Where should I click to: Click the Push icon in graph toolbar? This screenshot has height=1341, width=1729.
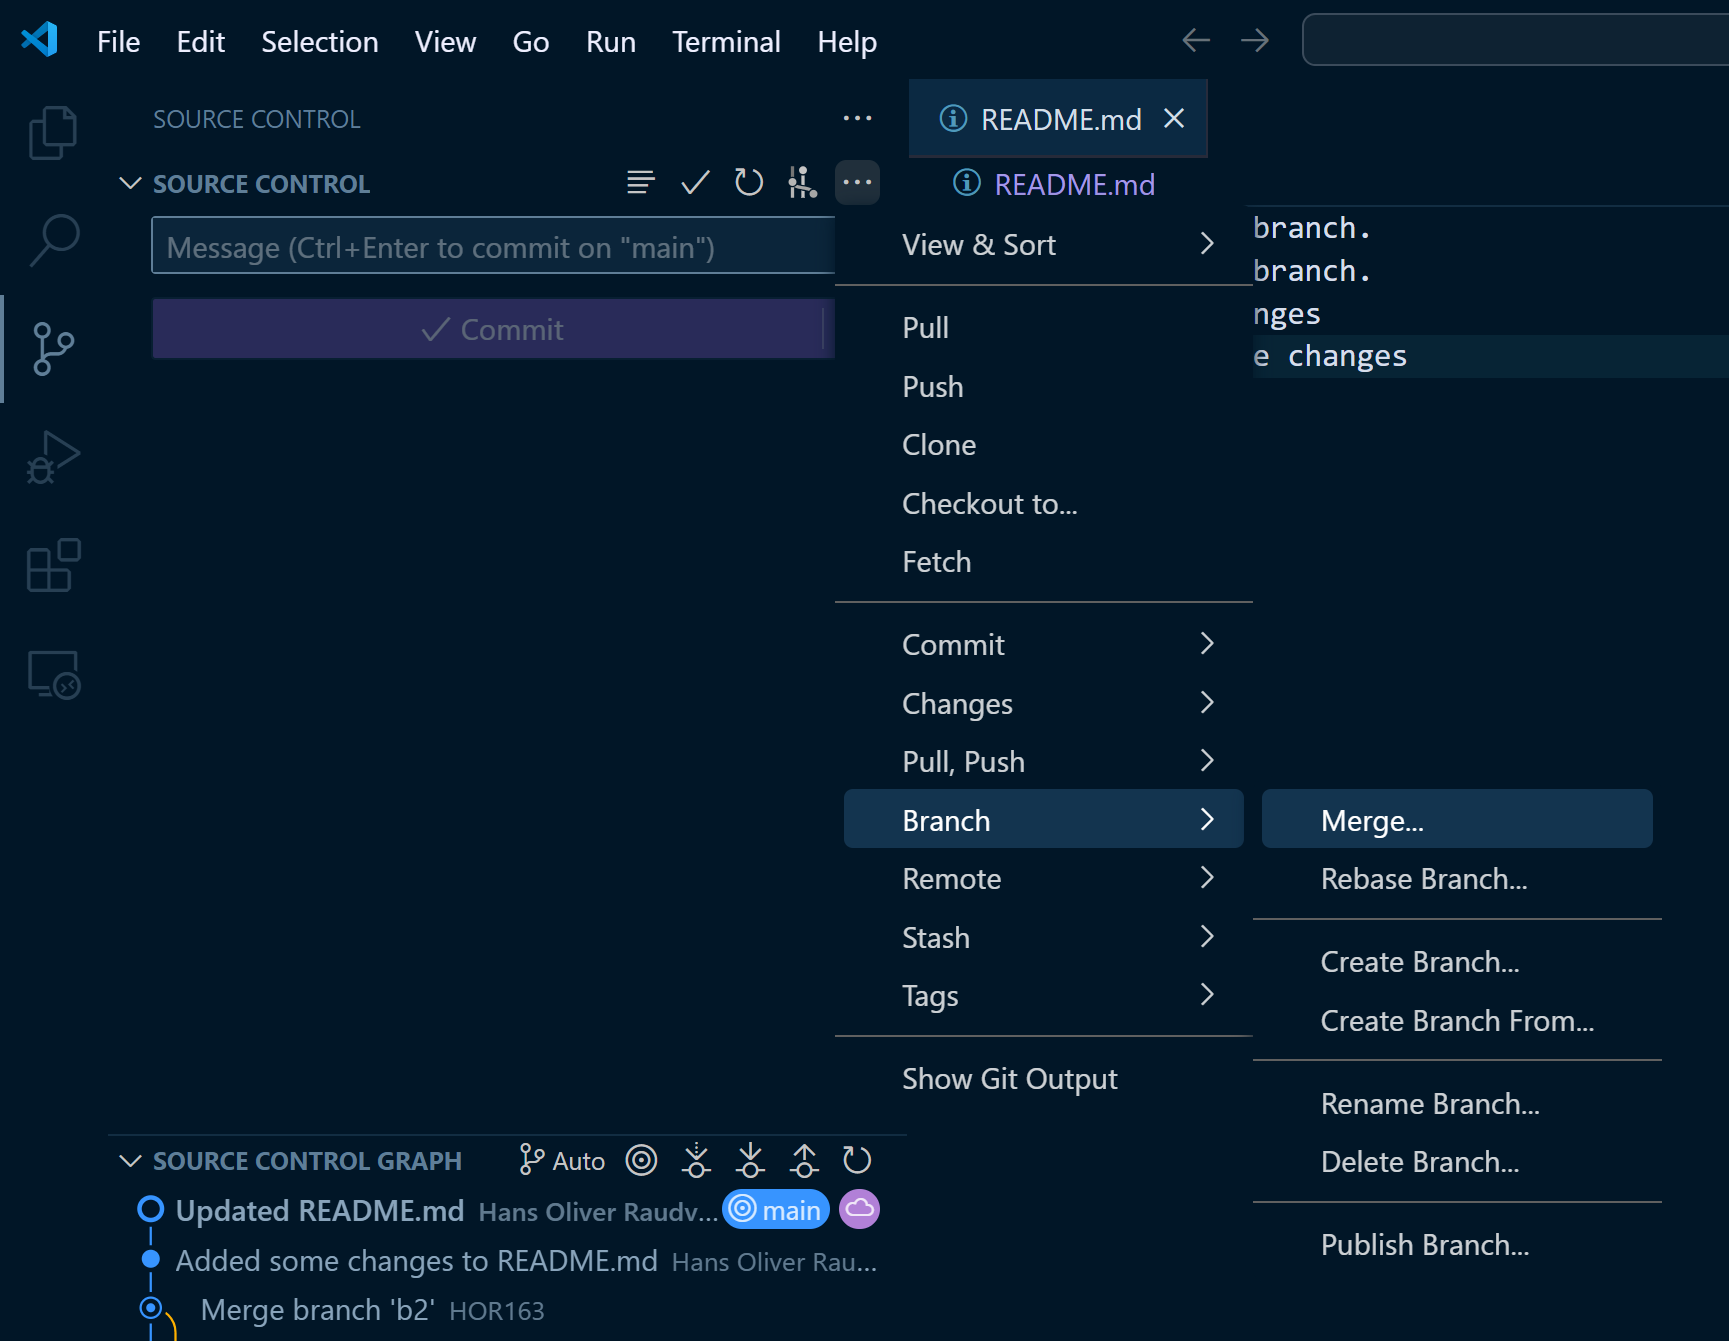804,1160
